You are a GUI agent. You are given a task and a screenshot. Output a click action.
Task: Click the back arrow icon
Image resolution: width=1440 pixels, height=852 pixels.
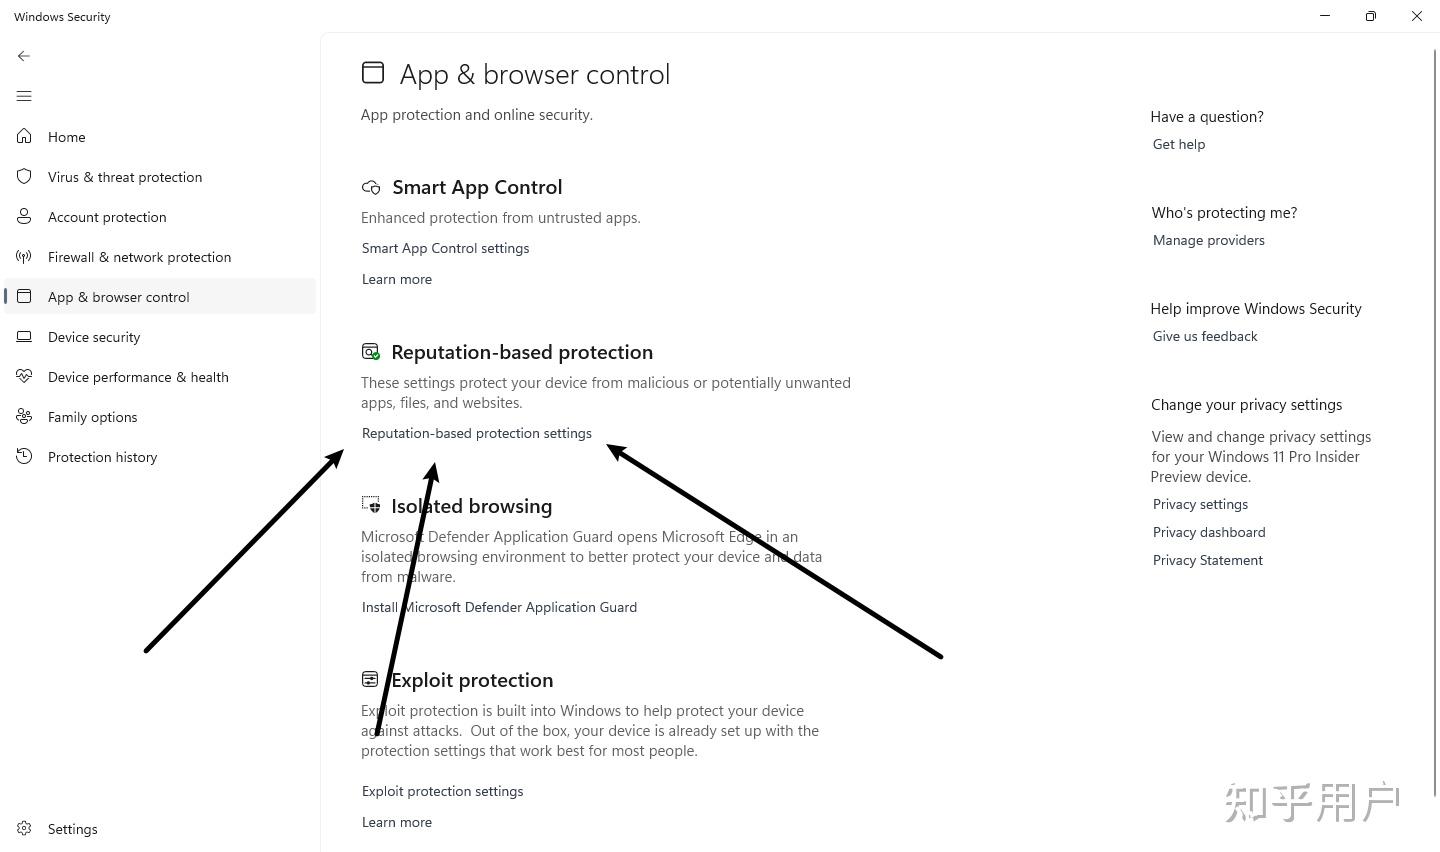[x=24, y=56]
